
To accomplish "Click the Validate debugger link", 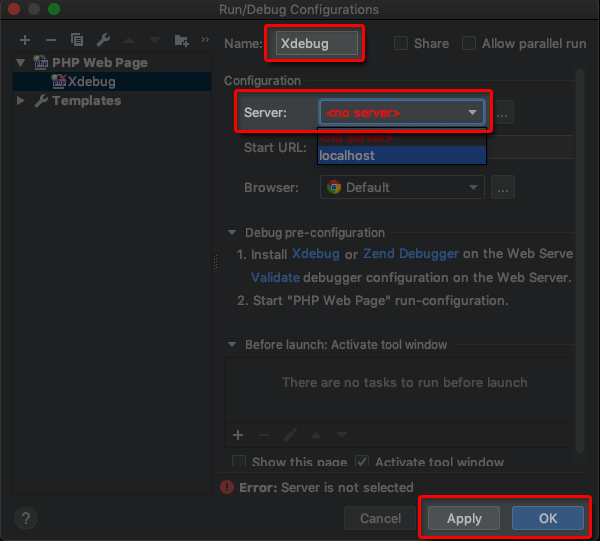I will click(x=275, y=277).
